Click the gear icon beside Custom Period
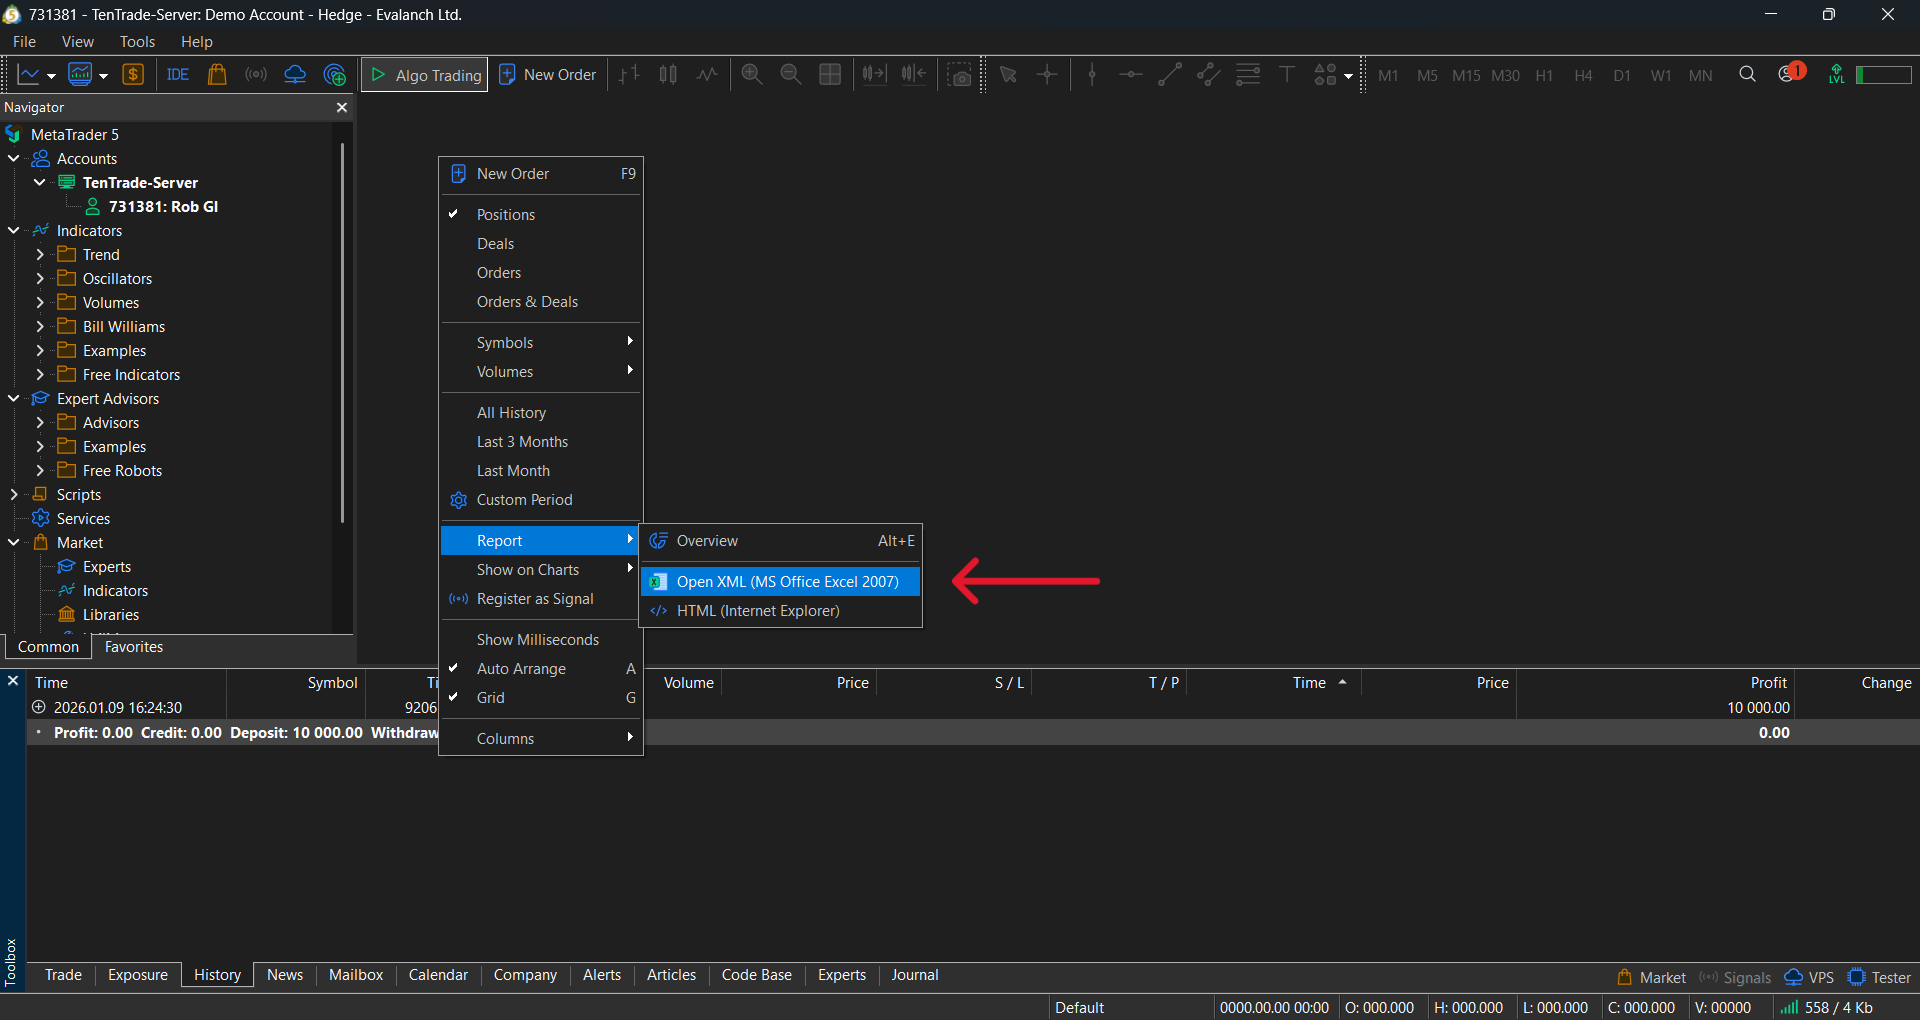1920x1020 pixels. (x=459, y=500)
